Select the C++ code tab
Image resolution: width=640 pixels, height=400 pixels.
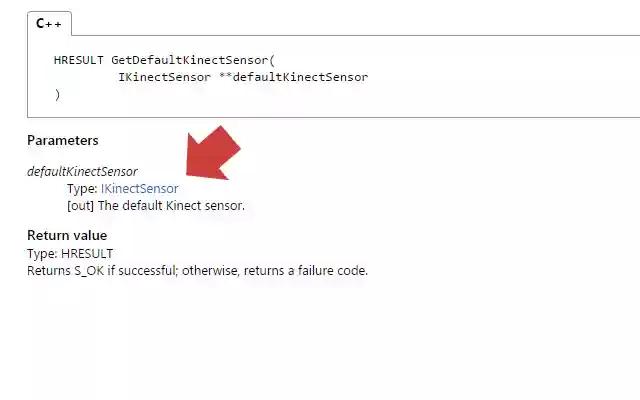pos(49,23)
